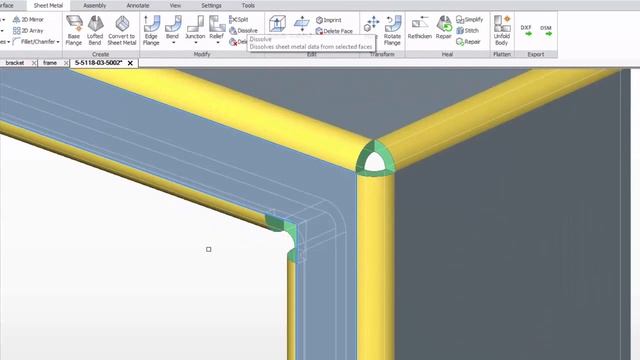Pick the Relief tool icon

(217, 24)
